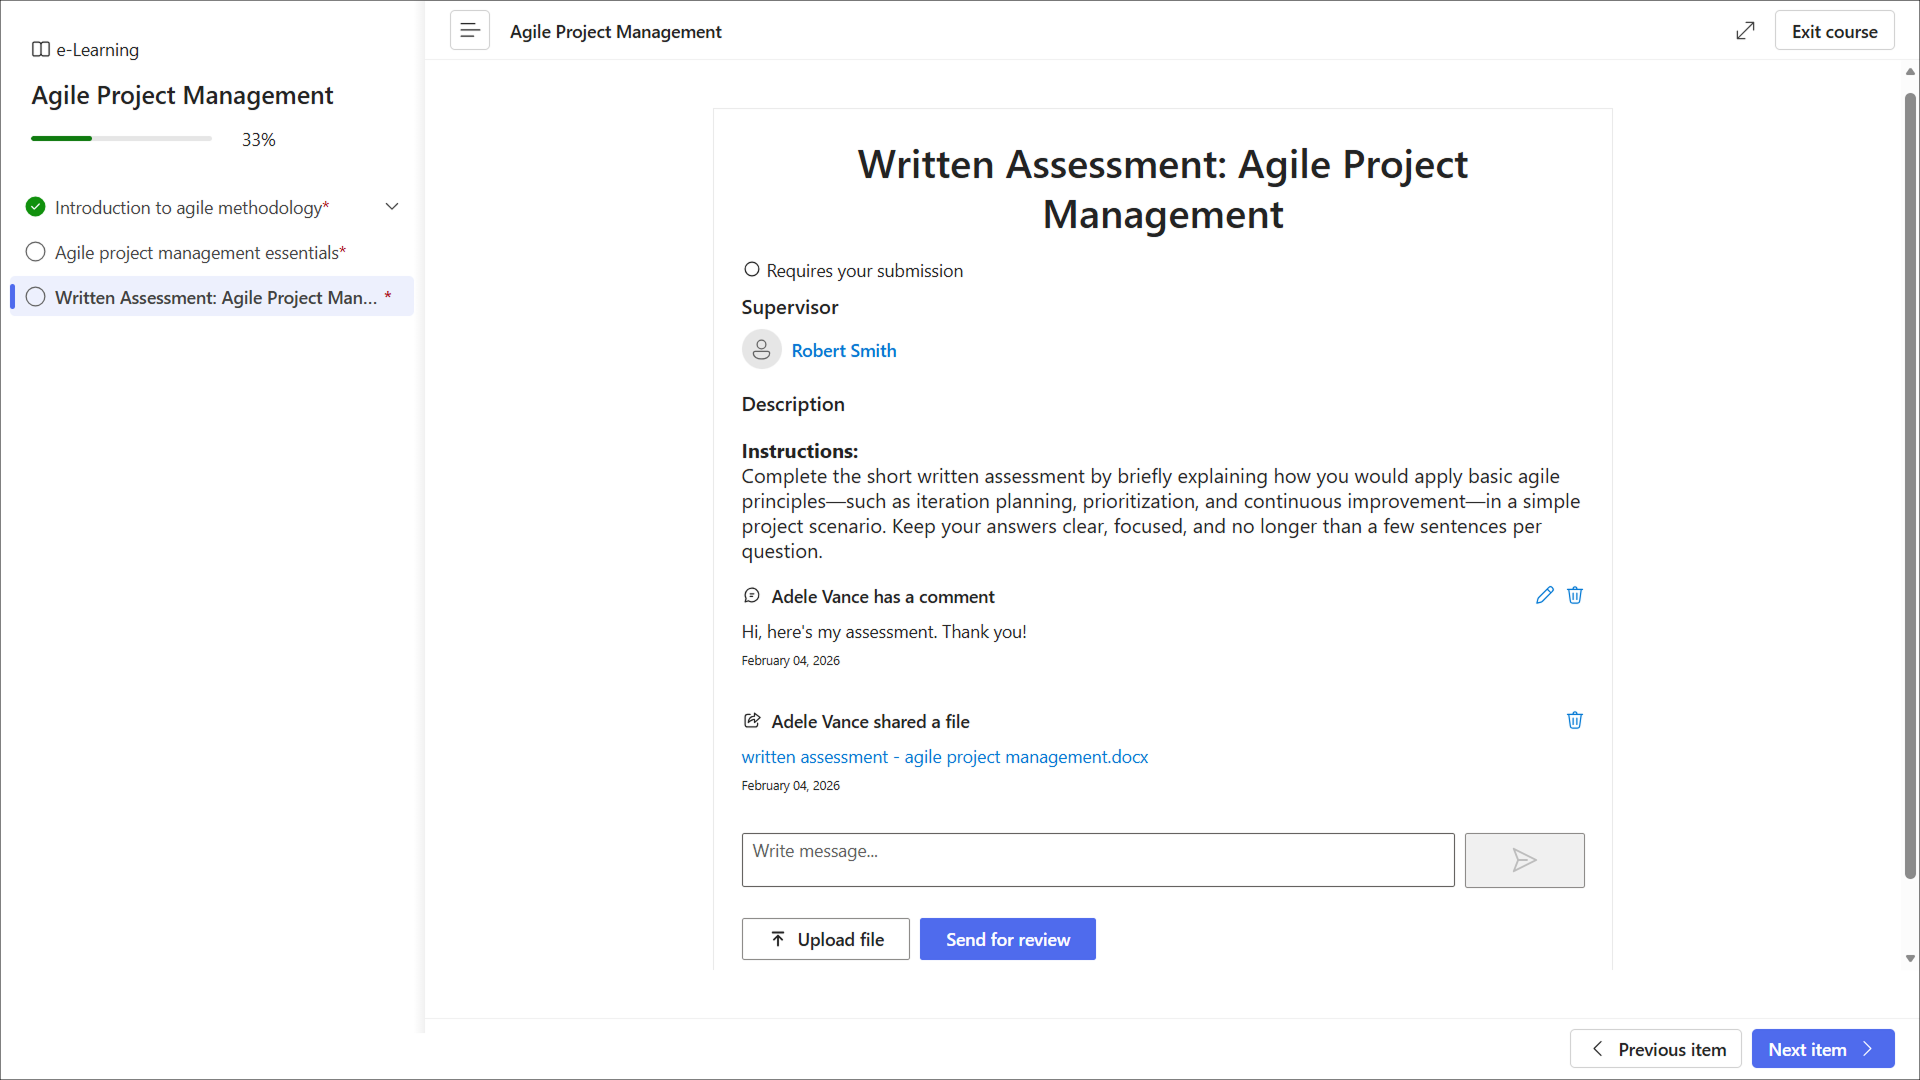
Task: Select Written Assessment item in course outline
Action: coord(216,297)
